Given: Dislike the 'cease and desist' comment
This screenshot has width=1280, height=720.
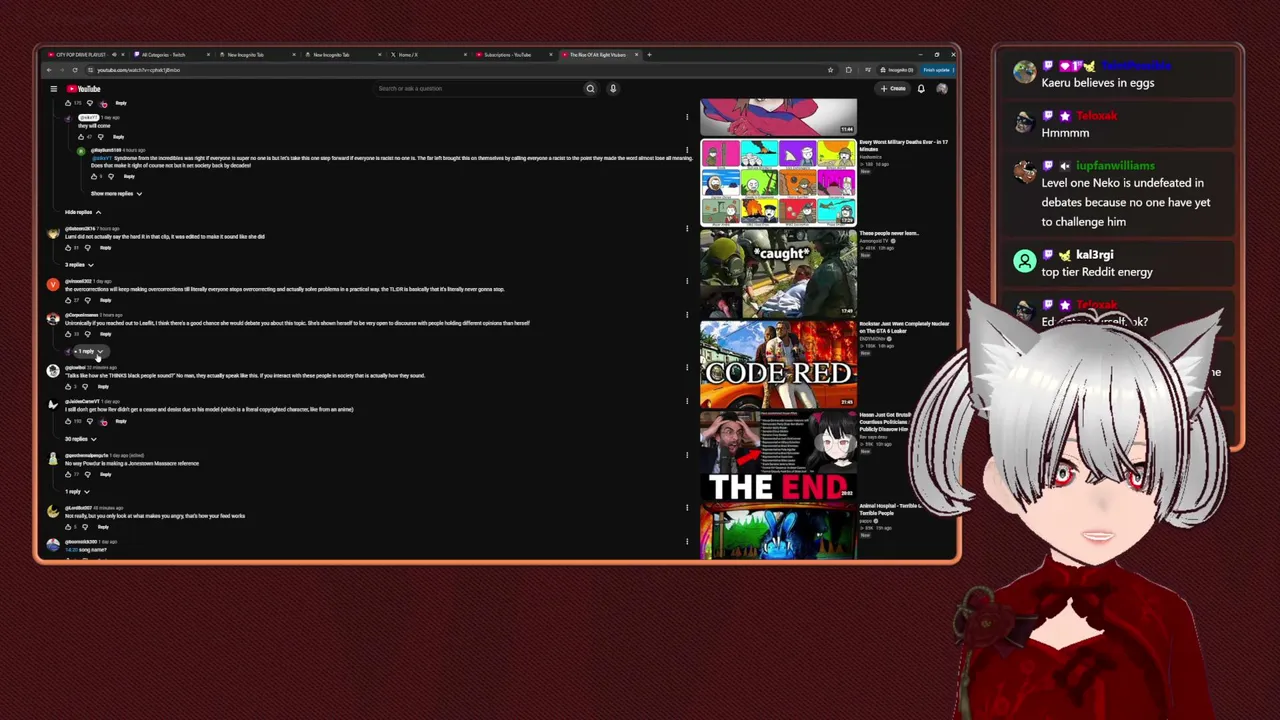Looking at the screenshot, I should click(89, 421).
